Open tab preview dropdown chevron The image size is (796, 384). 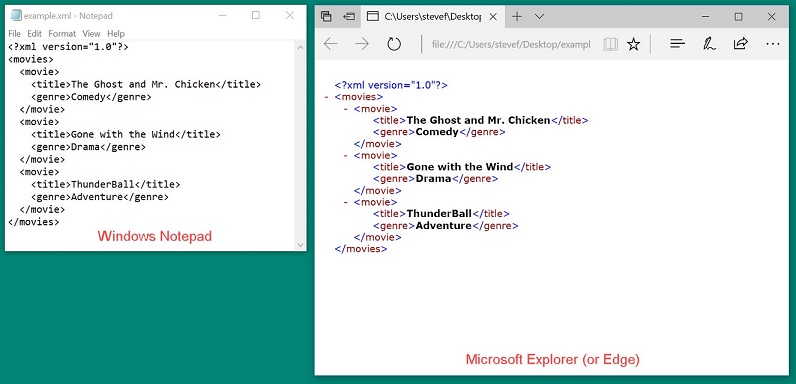tap(540, 17)
